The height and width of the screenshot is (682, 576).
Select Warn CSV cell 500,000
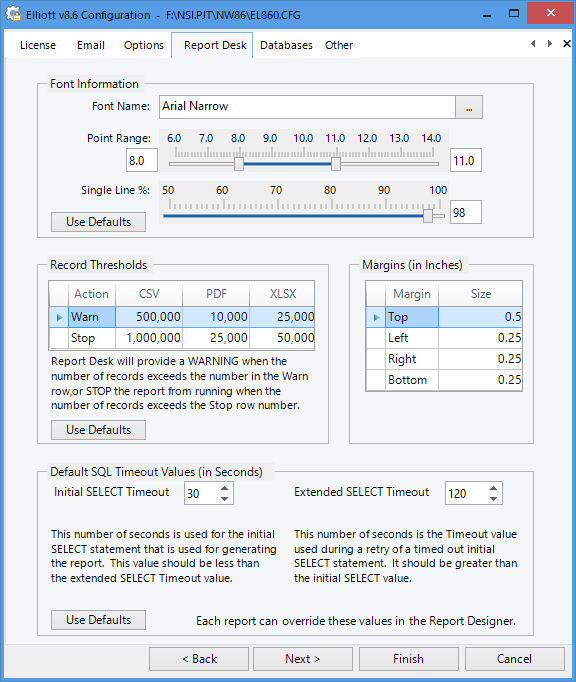(x=149, y=317)
